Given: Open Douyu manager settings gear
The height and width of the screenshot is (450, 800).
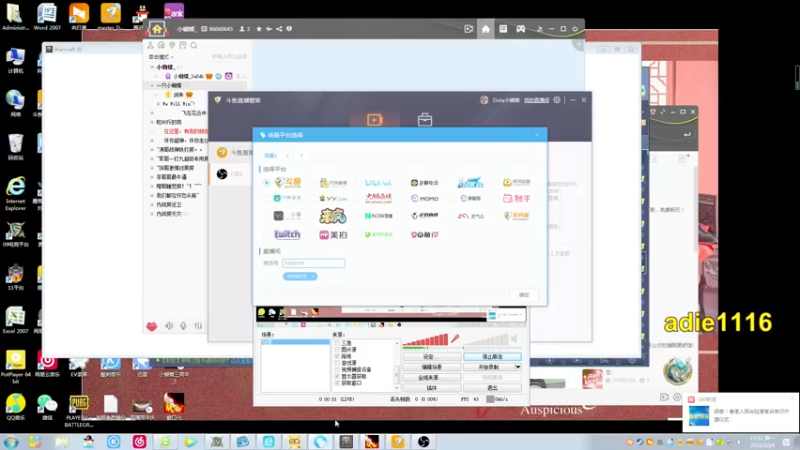Looking at the screenshot, I should (557, 100).
